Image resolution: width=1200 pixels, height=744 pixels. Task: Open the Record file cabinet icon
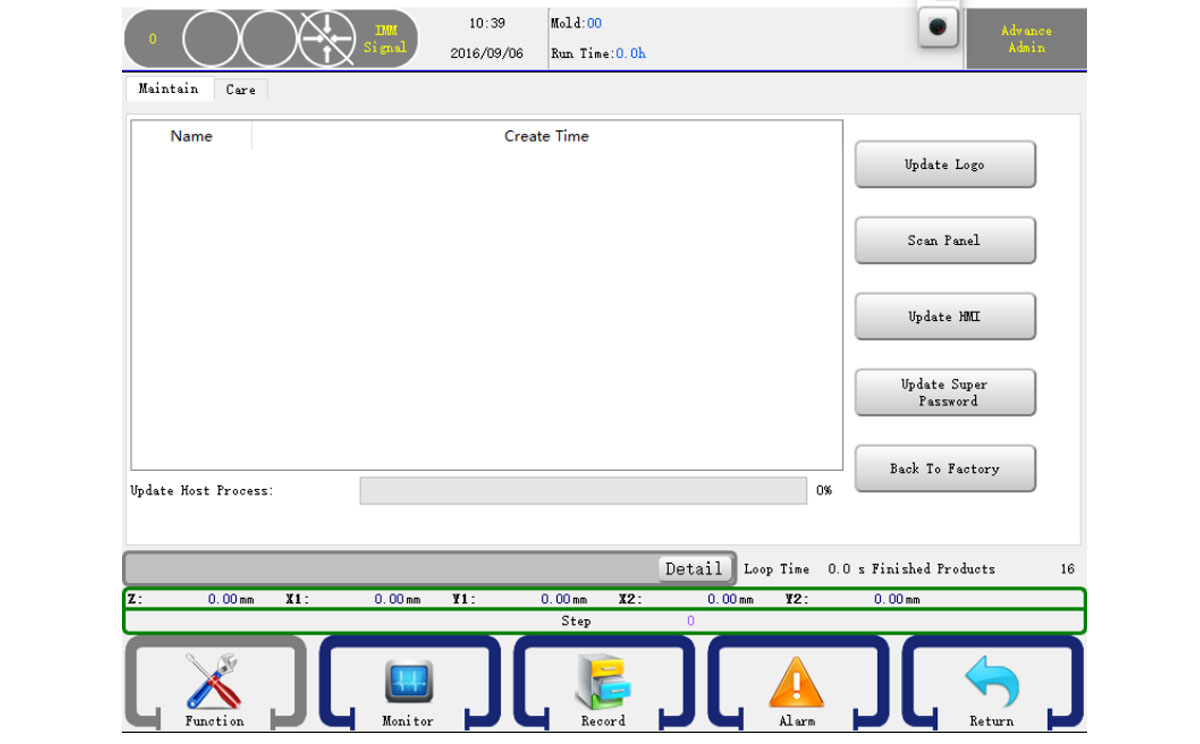click(603, 683)
